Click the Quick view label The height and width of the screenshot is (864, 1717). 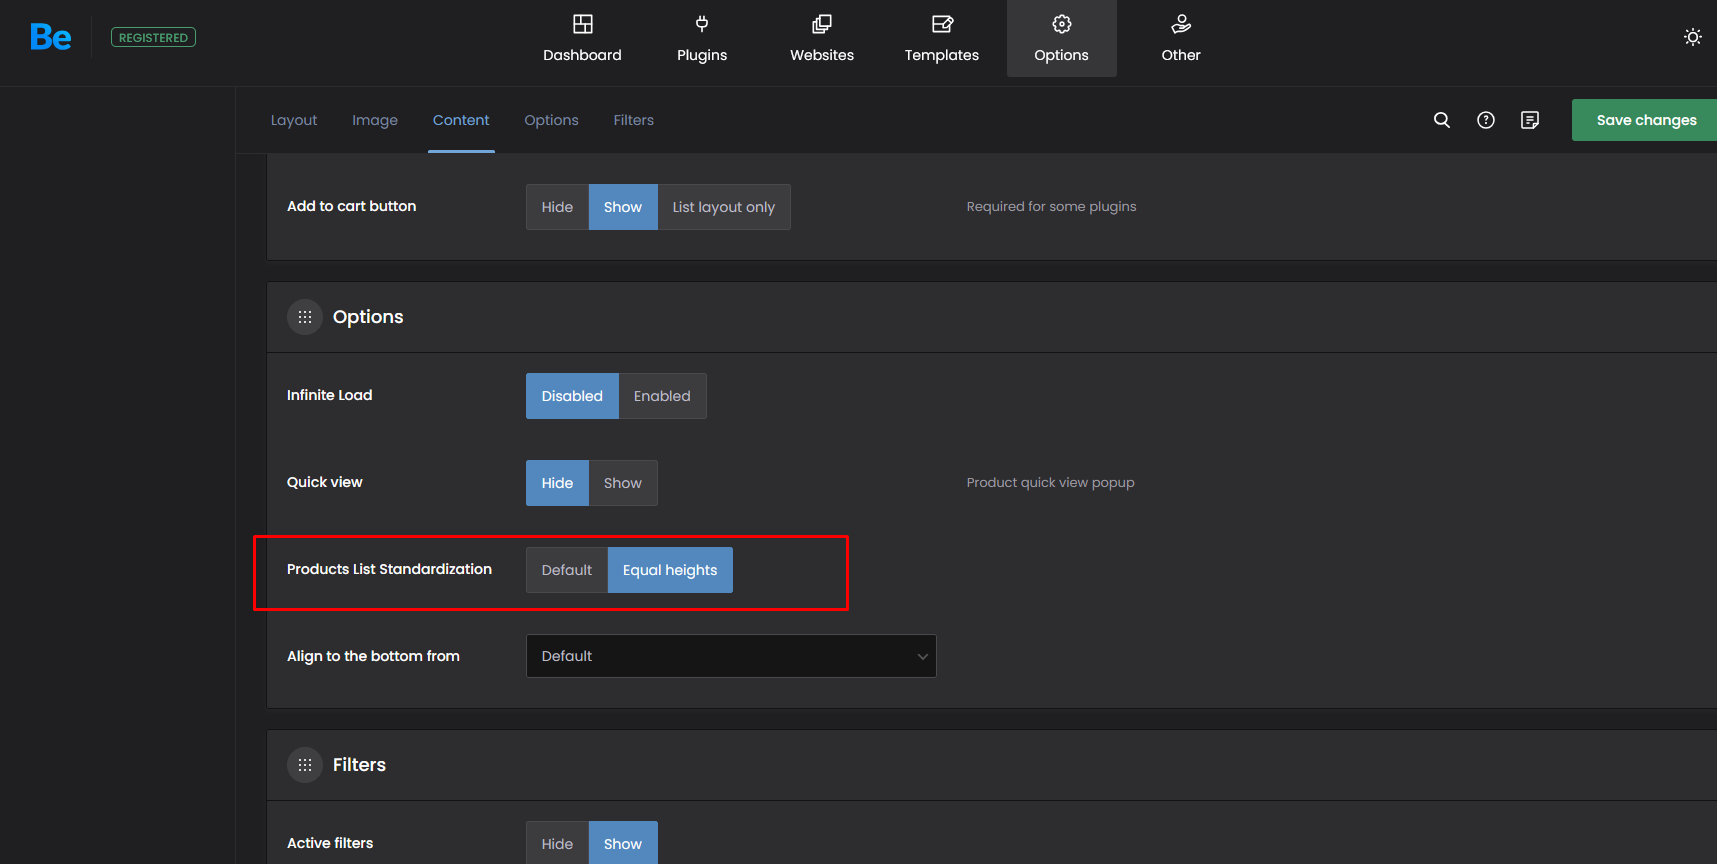[324, 482]
